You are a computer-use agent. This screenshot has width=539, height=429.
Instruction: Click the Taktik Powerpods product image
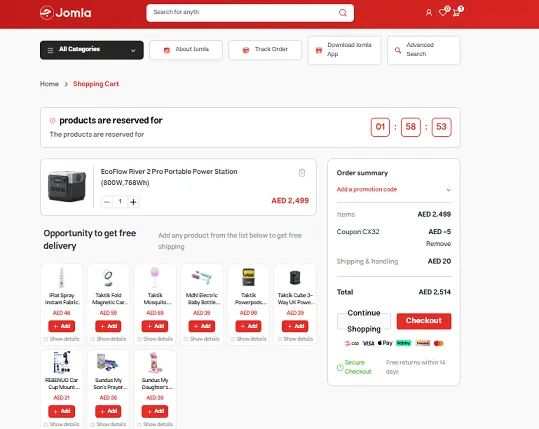pos(249,277)
